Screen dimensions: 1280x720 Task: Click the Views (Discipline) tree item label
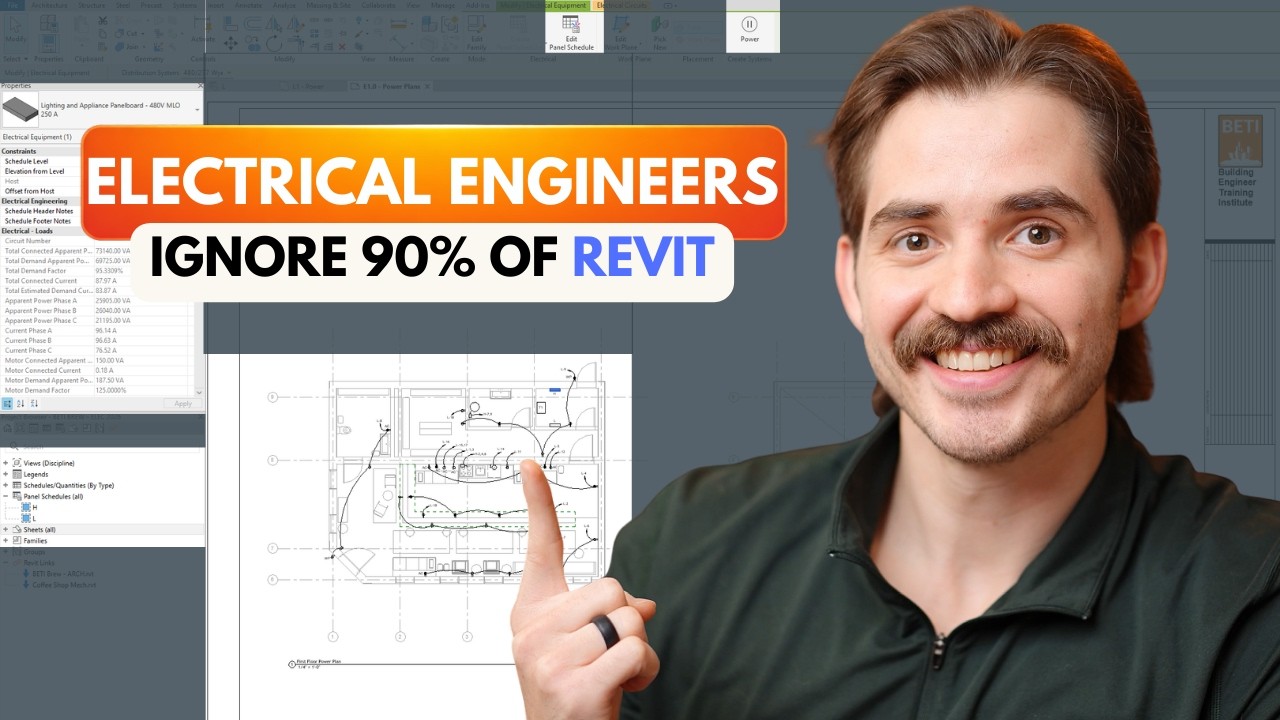click(x=49, y=463)
